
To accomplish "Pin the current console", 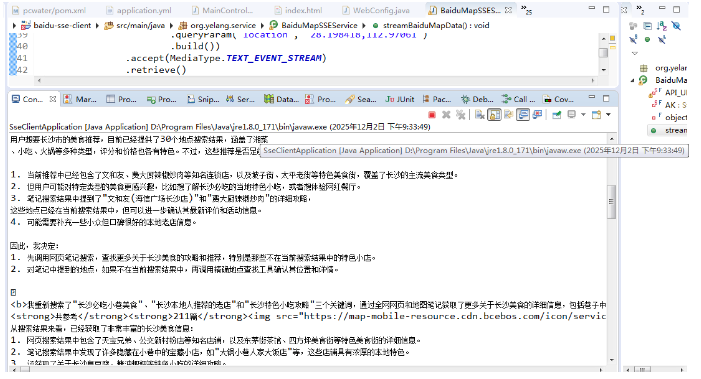I will (x=557, y=115).
